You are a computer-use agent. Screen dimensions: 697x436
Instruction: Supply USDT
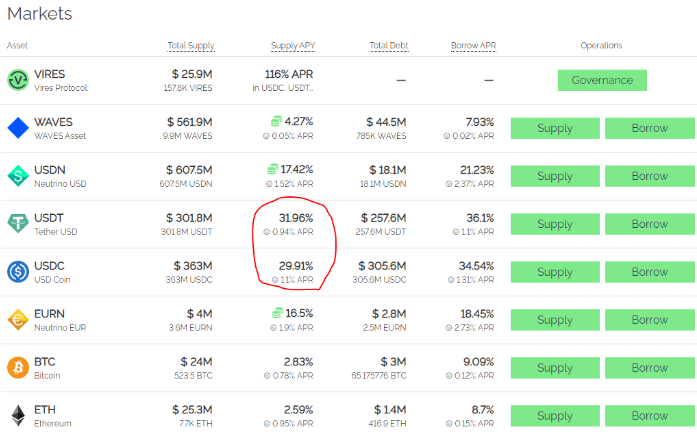555,224
